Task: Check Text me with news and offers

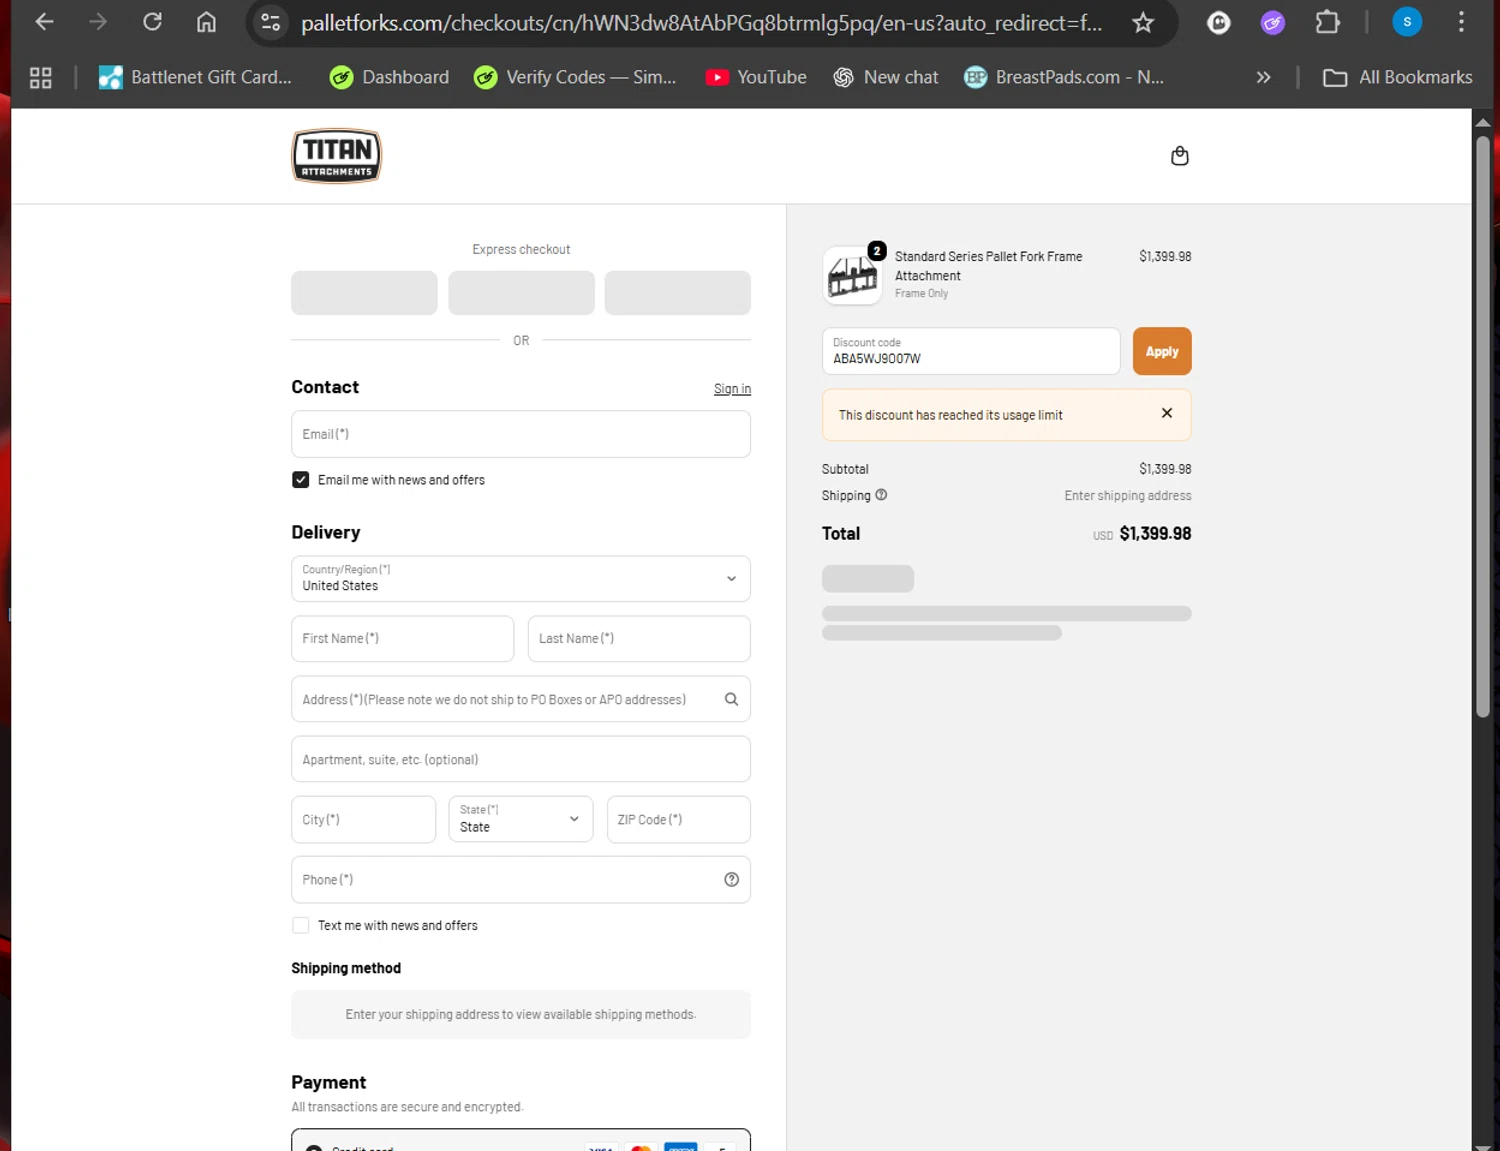Action: coord(300,925)
